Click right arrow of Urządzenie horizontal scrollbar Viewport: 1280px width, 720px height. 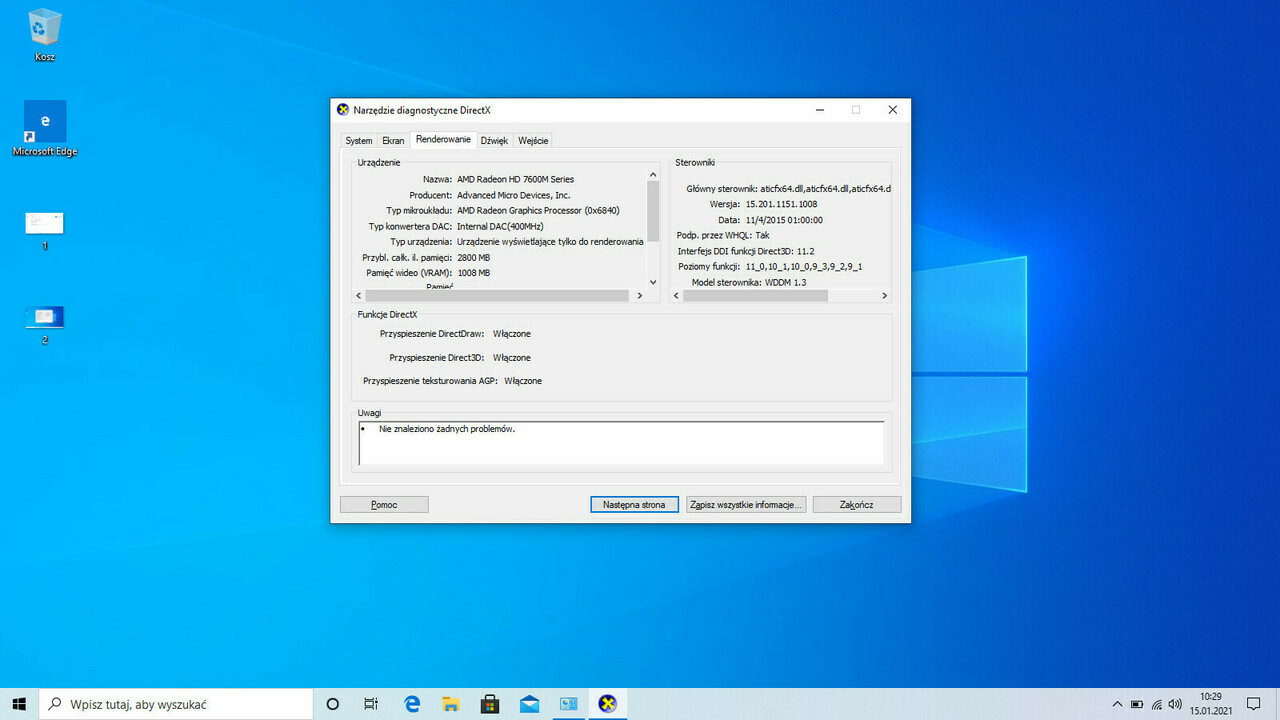641,296
